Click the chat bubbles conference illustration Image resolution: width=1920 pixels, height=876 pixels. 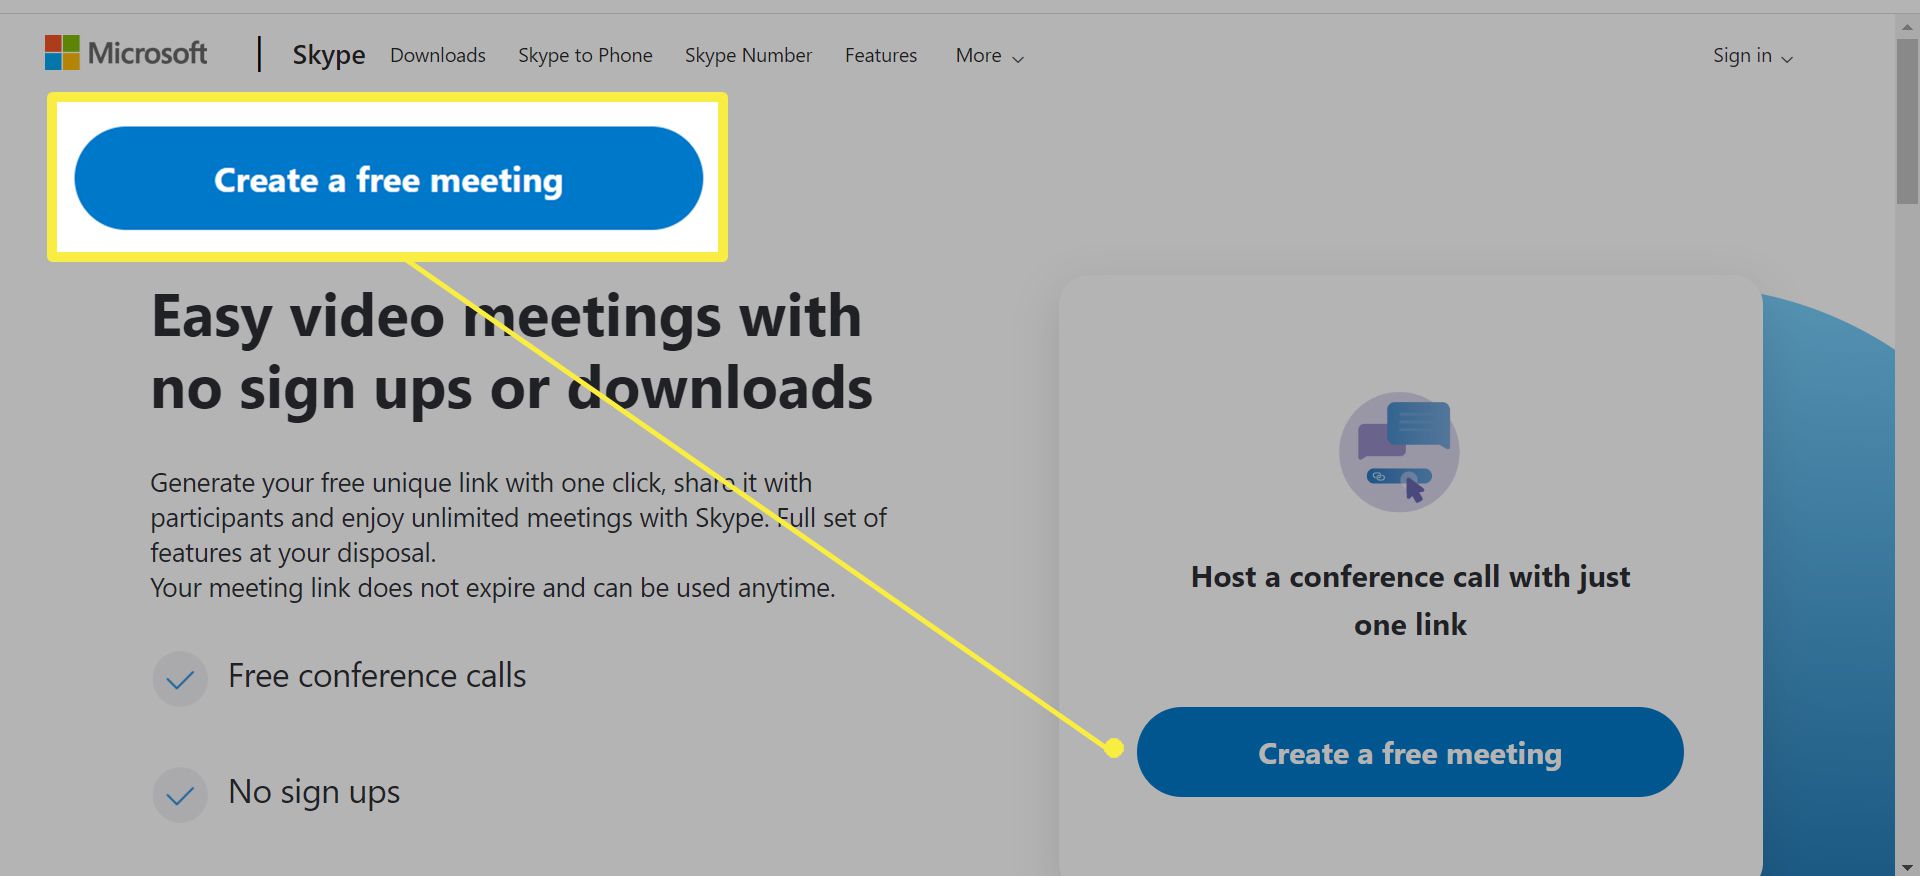coord(1399,452)
